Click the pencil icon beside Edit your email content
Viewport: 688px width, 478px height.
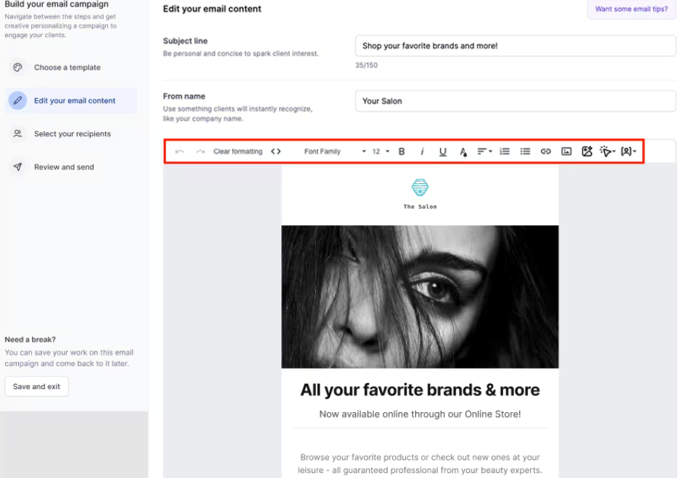click(x=18, y=101)
